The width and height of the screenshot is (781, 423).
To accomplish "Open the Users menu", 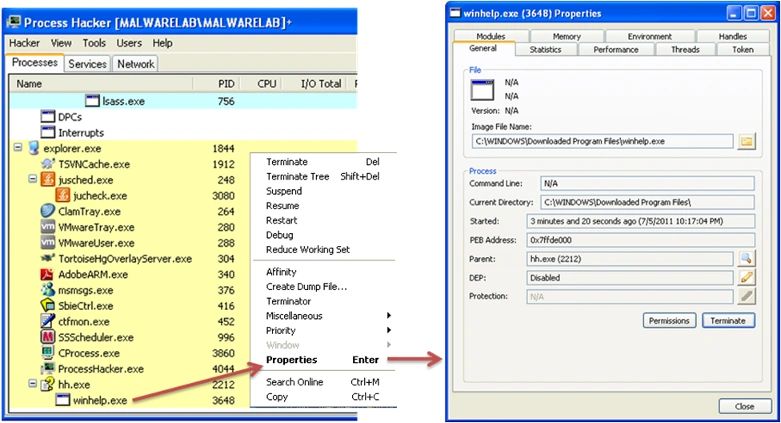I will point(129,43).
